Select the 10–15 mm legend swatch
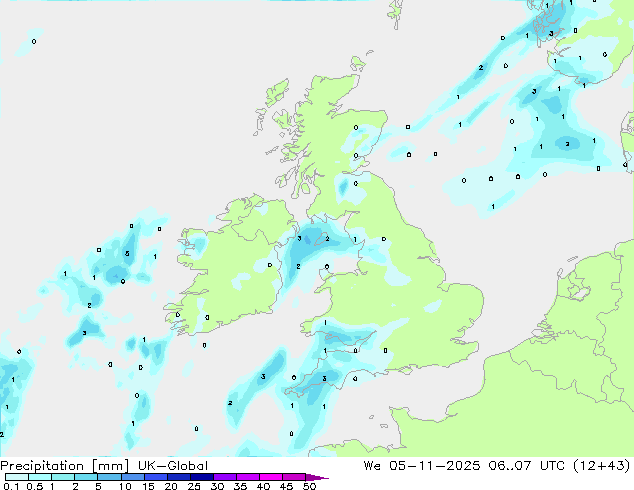Image resolution: width=634 pixels, height=490 pixels. [132, 477]
